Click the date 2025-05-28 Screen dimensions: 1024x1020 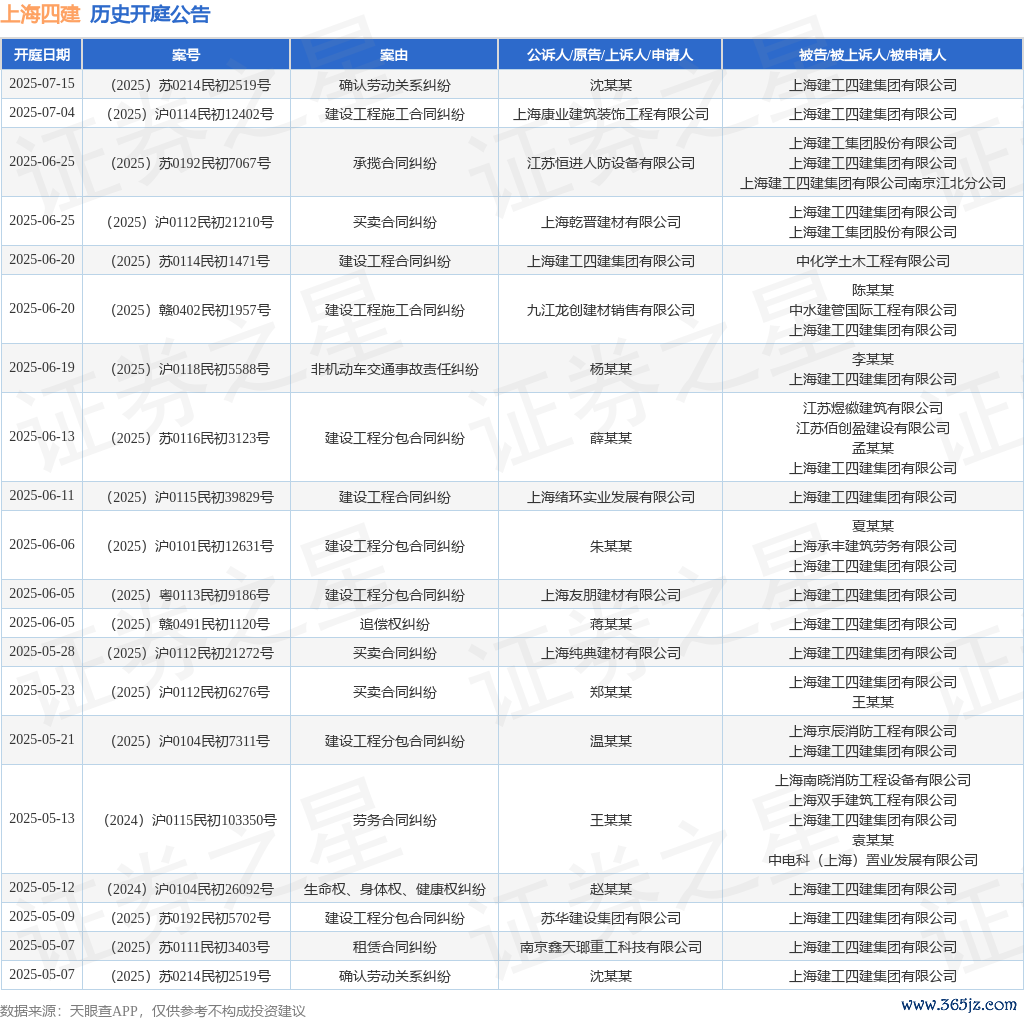tap(42, 651)
